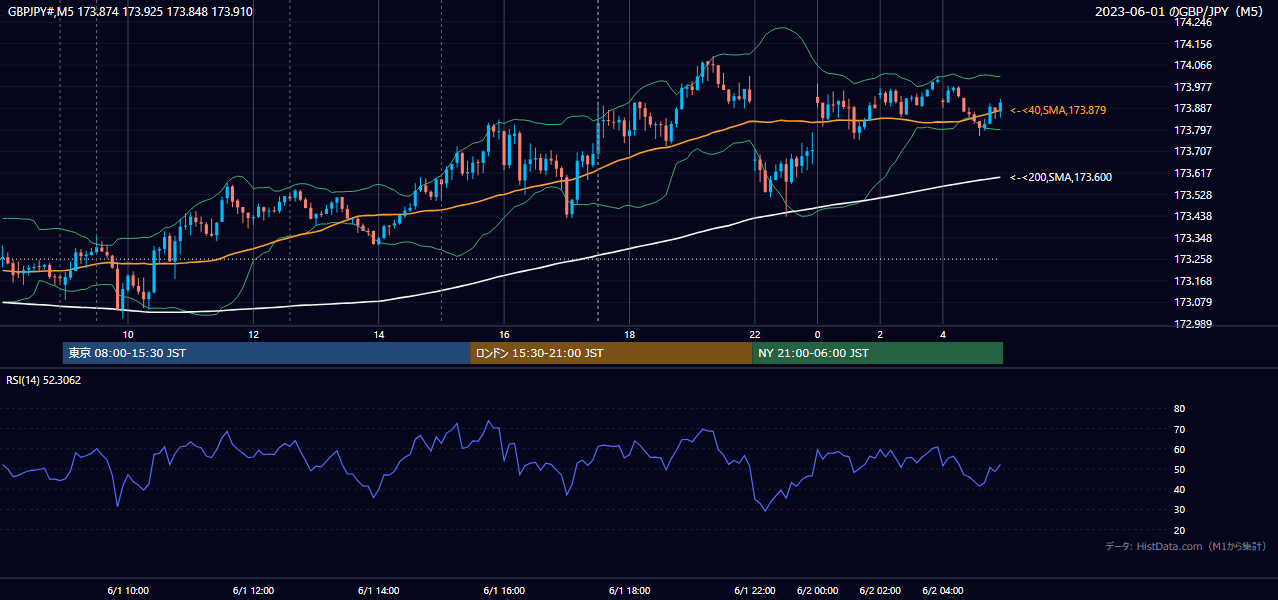The width and height of the screenshot is (1278, 600).
Task: Click the '2023-06-01 のGBP/JPY (M5)' header label
Action: pyautogui.click(x=1181, y=11)
